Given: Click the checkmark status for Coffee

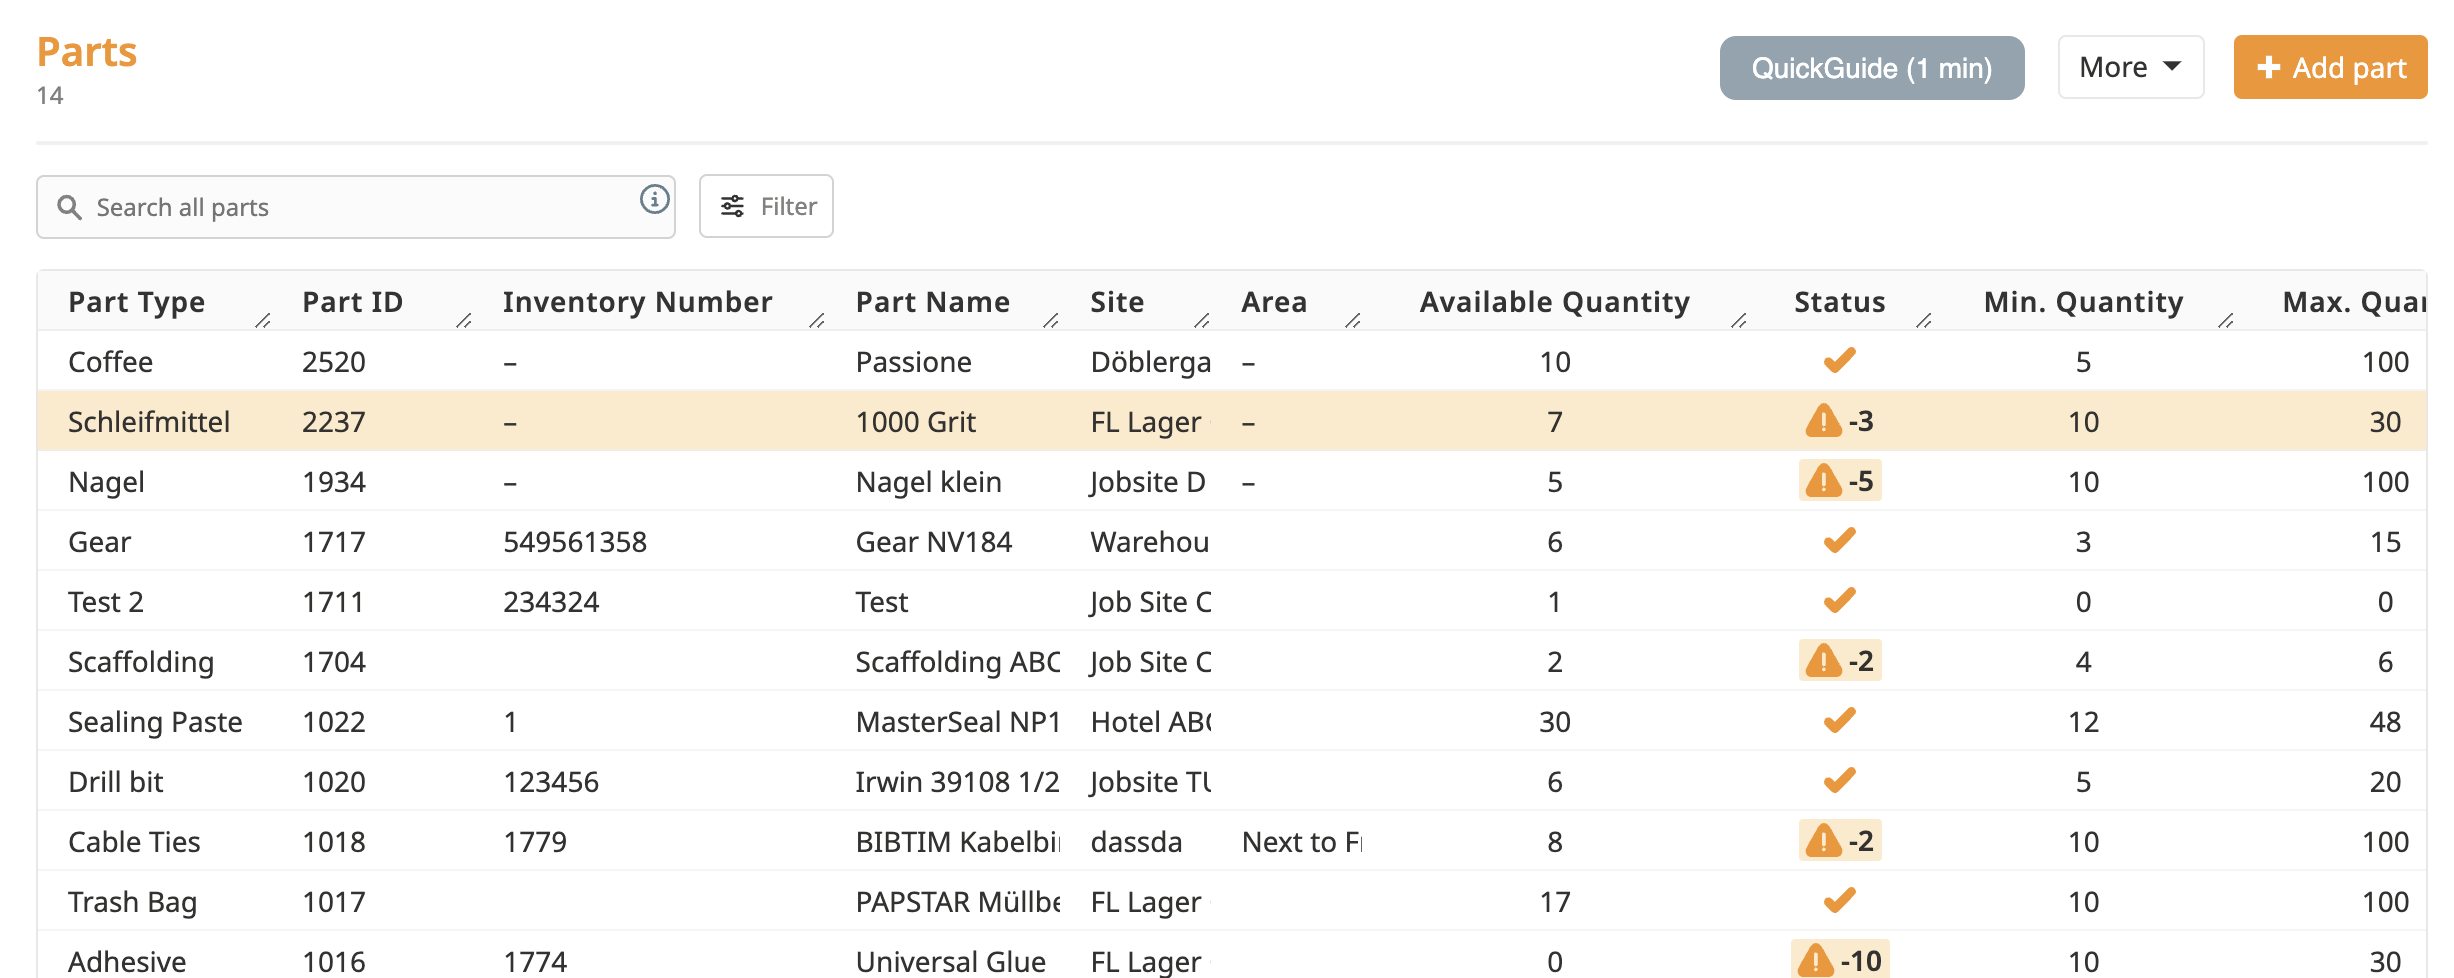Looking at the screenshot, I should click(x=1839, y=360).
